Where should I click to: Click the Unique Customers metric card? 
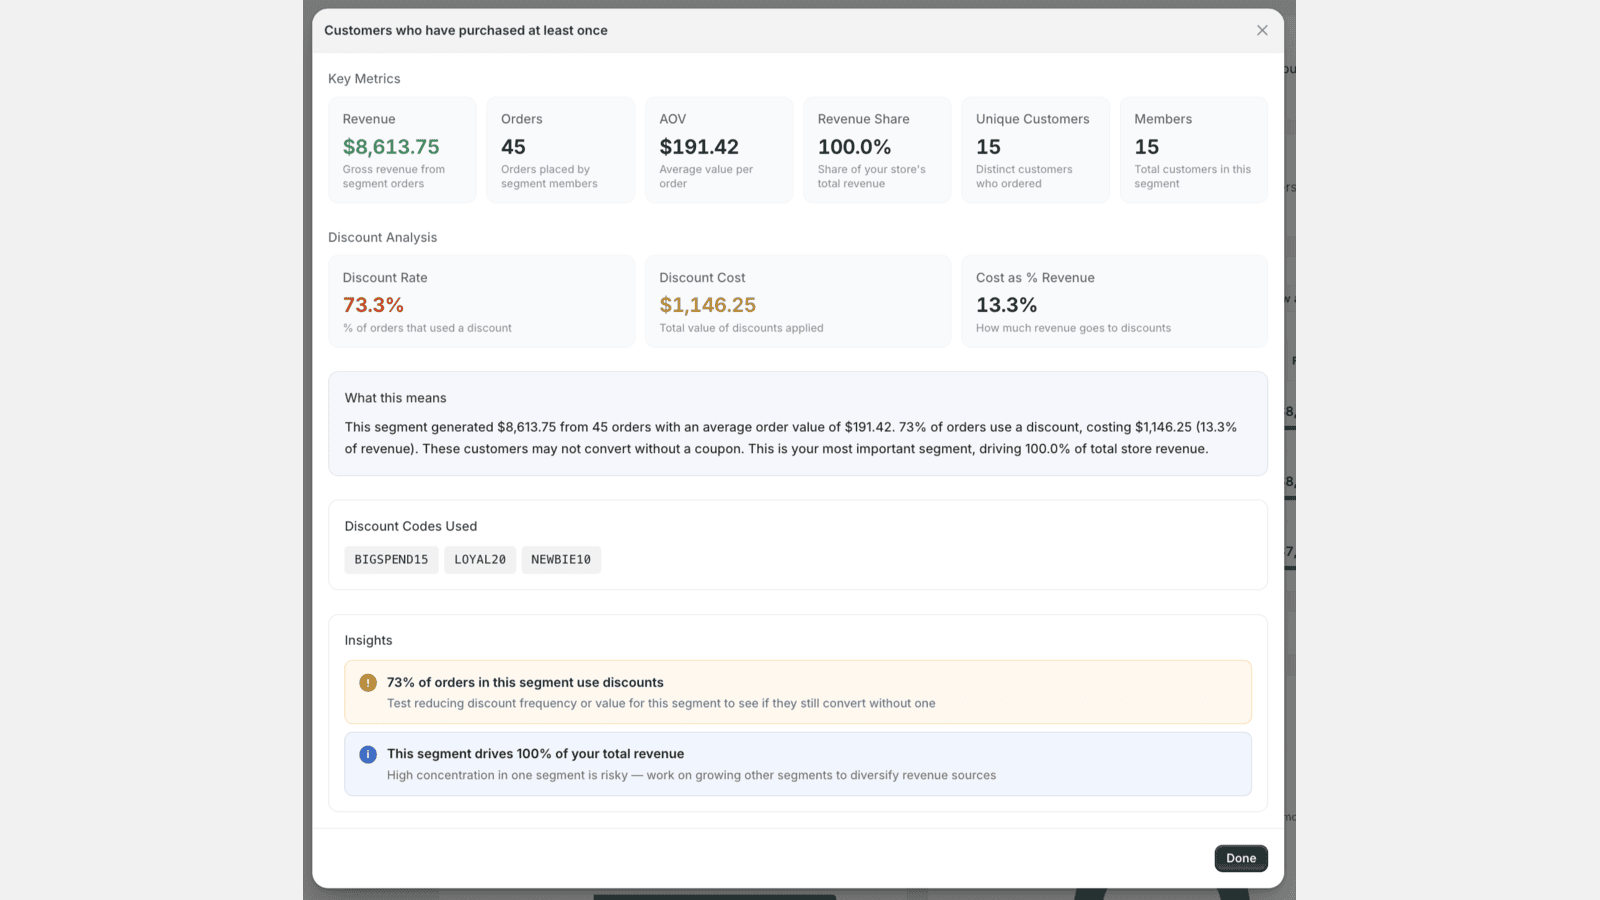(1035, 150)
